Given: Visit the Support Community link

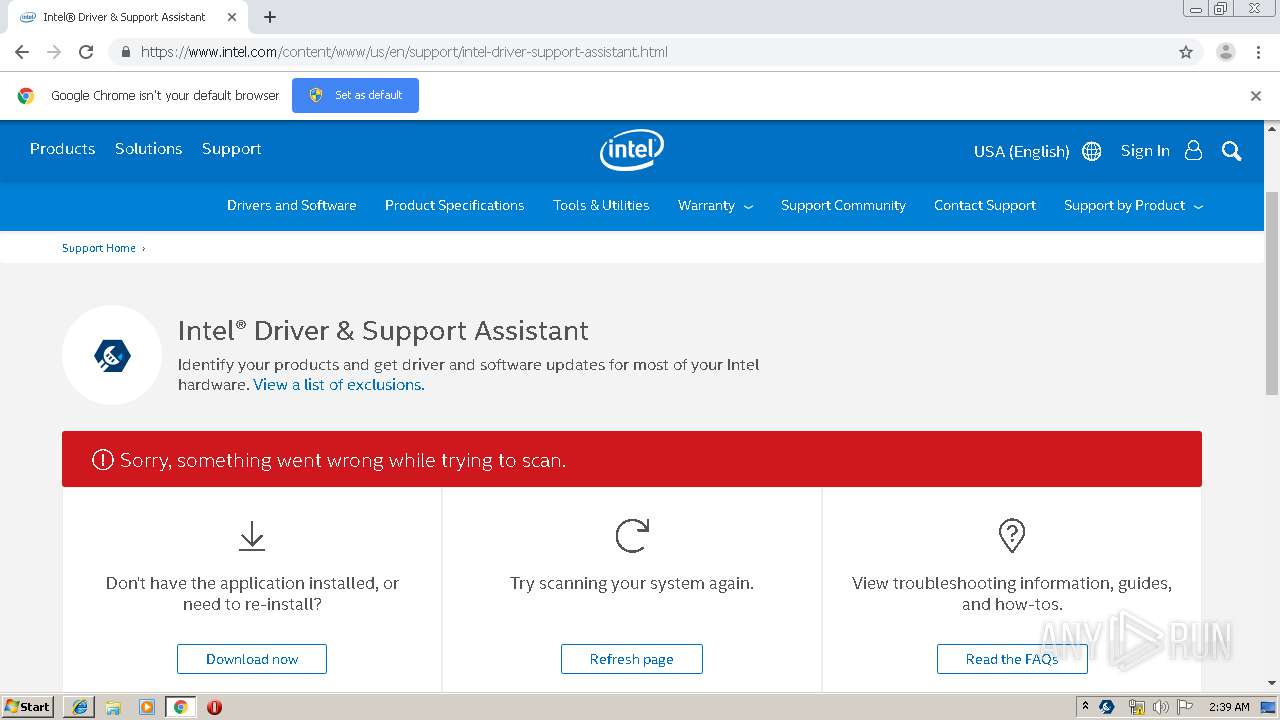Looking at the screenshot, I should (843, 206).
